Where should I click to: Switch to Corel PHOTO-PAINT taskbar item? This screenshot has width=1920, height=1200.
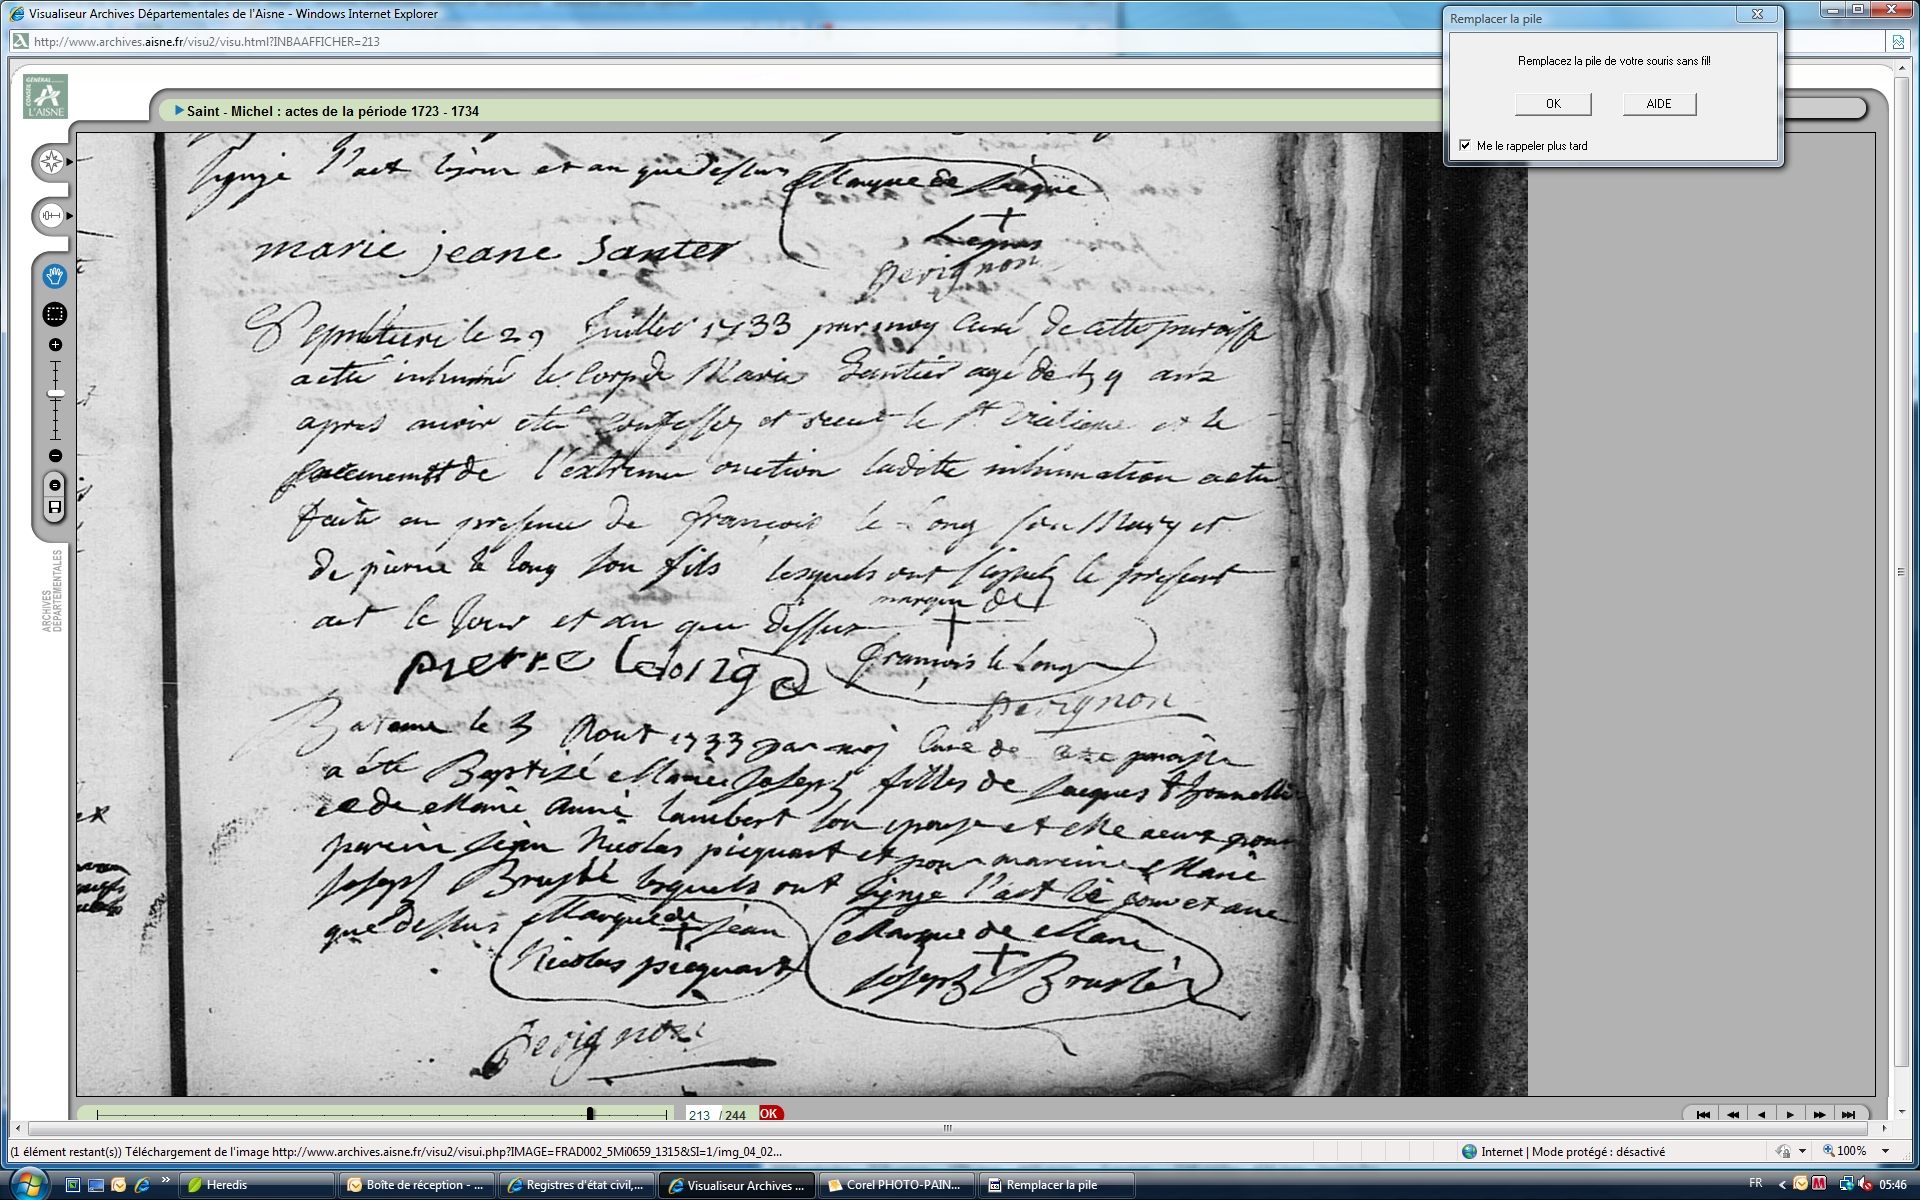[x=895, y=1185]
